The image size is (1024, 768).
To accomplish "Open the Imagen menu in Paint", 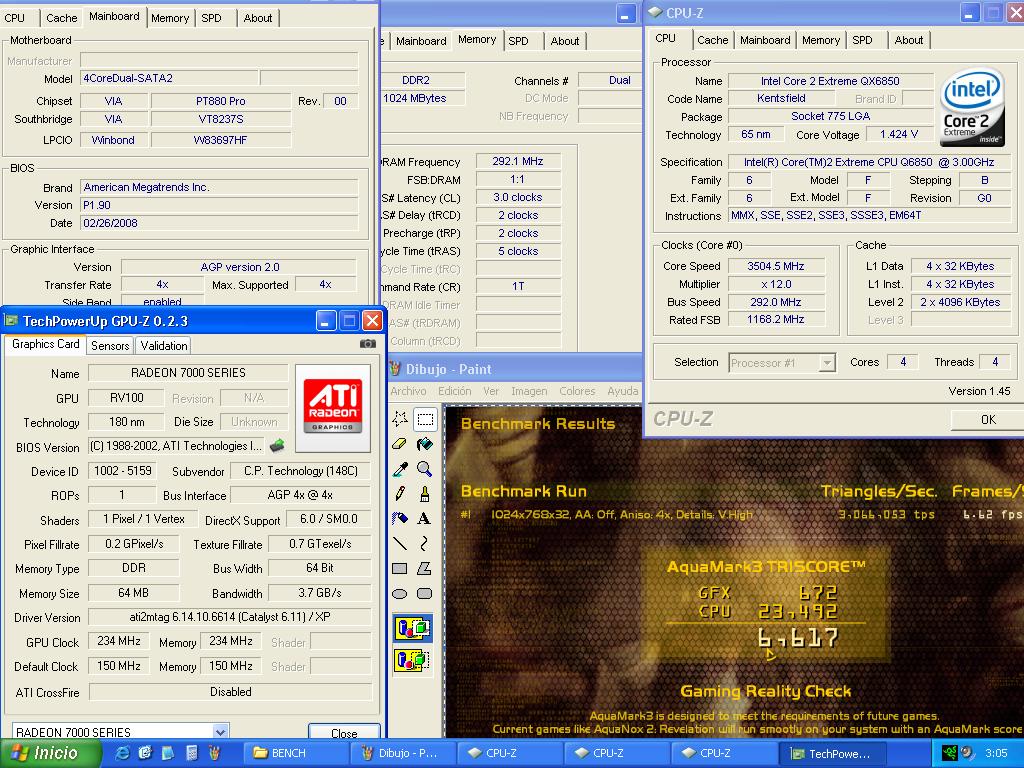I will (529, 391).
